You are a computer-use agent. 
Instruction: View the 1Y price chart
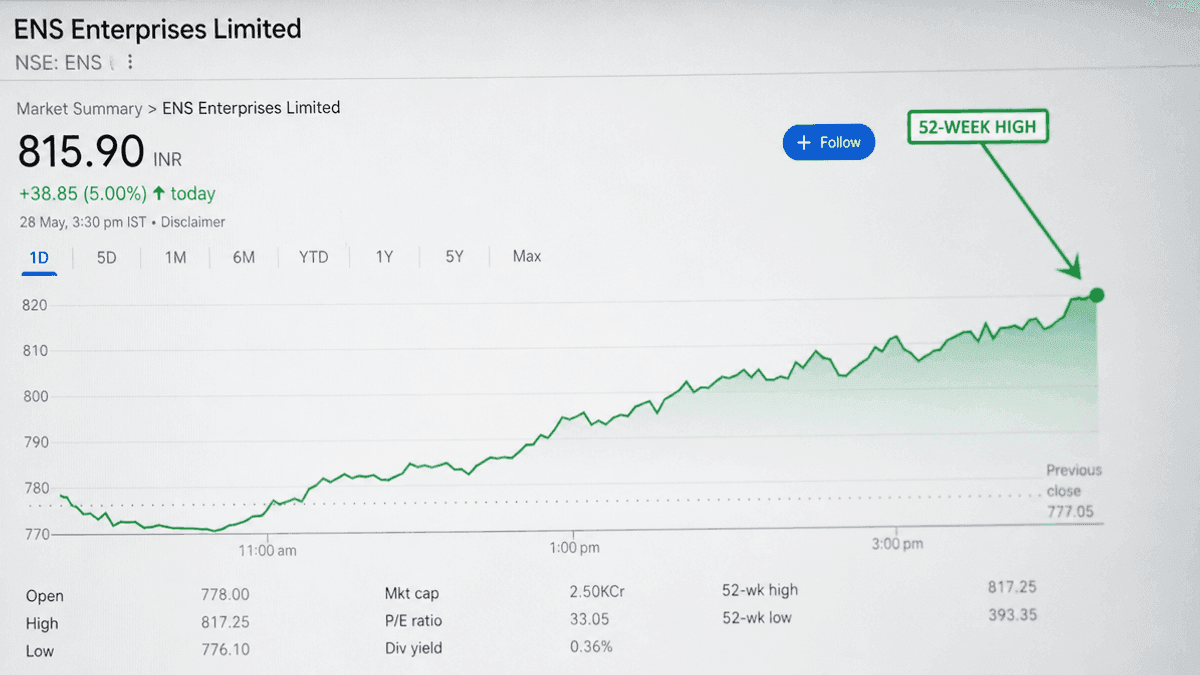[x=384, y=258]
